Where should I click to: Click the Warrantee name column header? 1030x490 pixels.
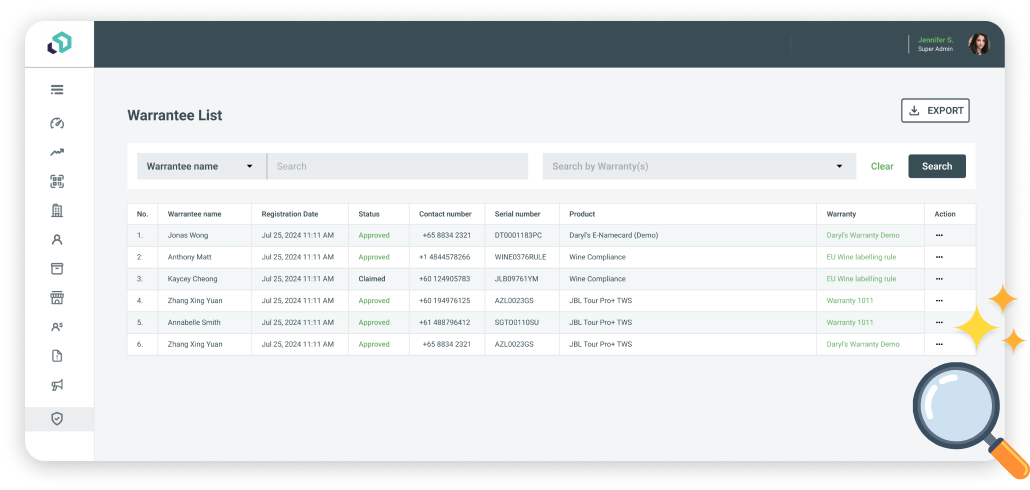[194, 214]
